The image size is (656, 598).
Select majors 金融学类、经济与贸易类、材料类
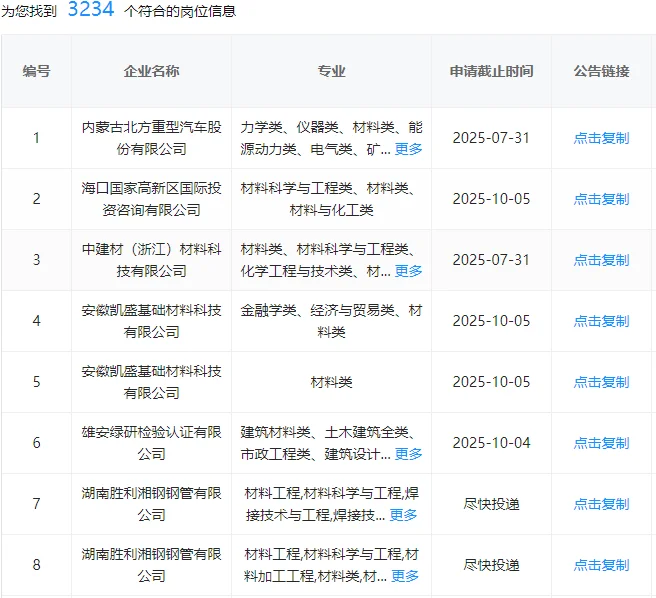[x=331, y=321]
